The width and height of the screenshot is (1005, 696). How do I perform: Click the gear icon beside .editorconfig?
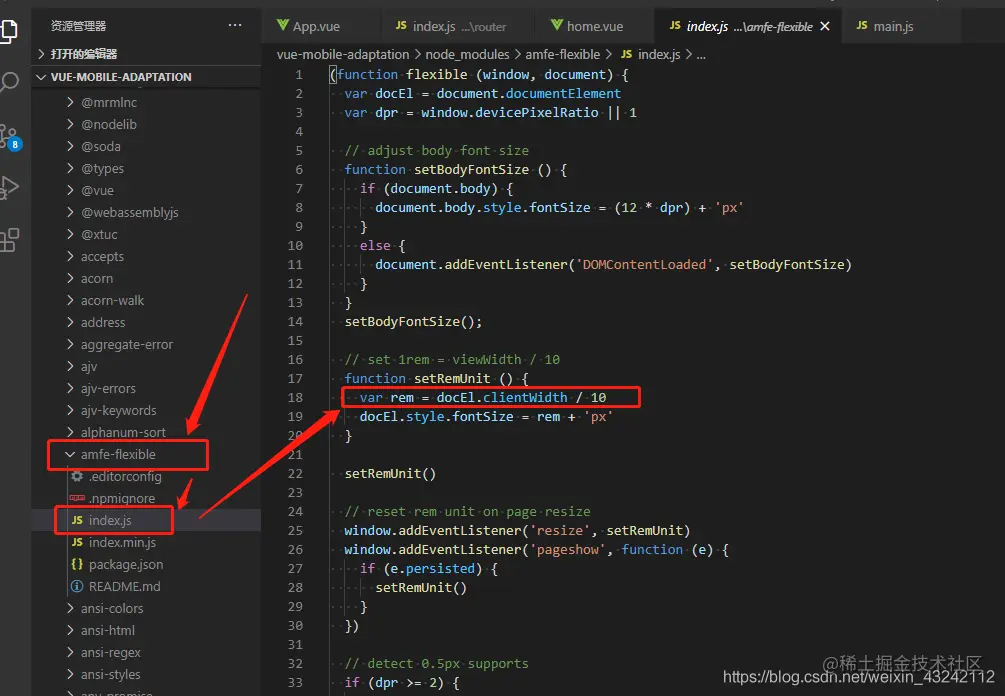pyautogui.click(x=77, y=476)
